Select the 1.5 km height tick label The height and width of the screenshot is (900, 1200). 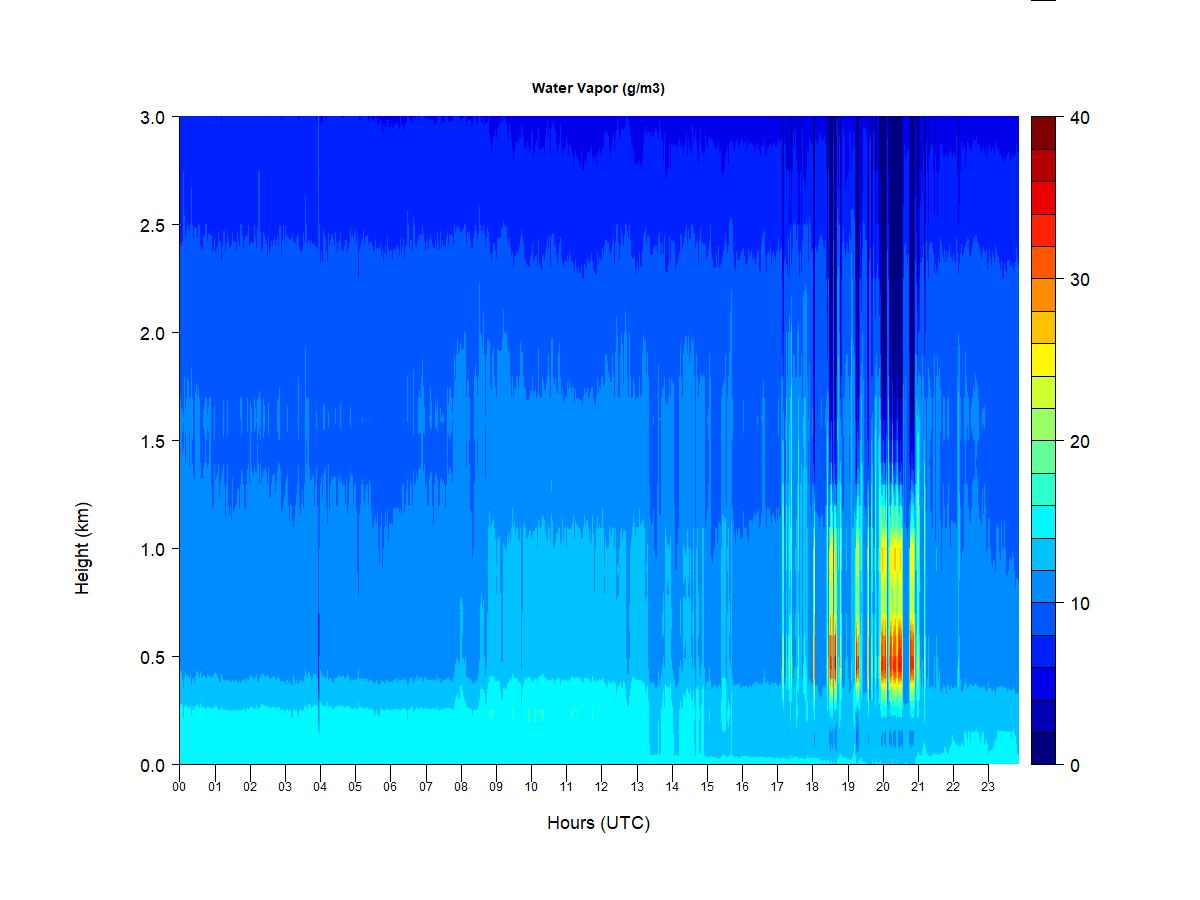click(x=152, y=441)
